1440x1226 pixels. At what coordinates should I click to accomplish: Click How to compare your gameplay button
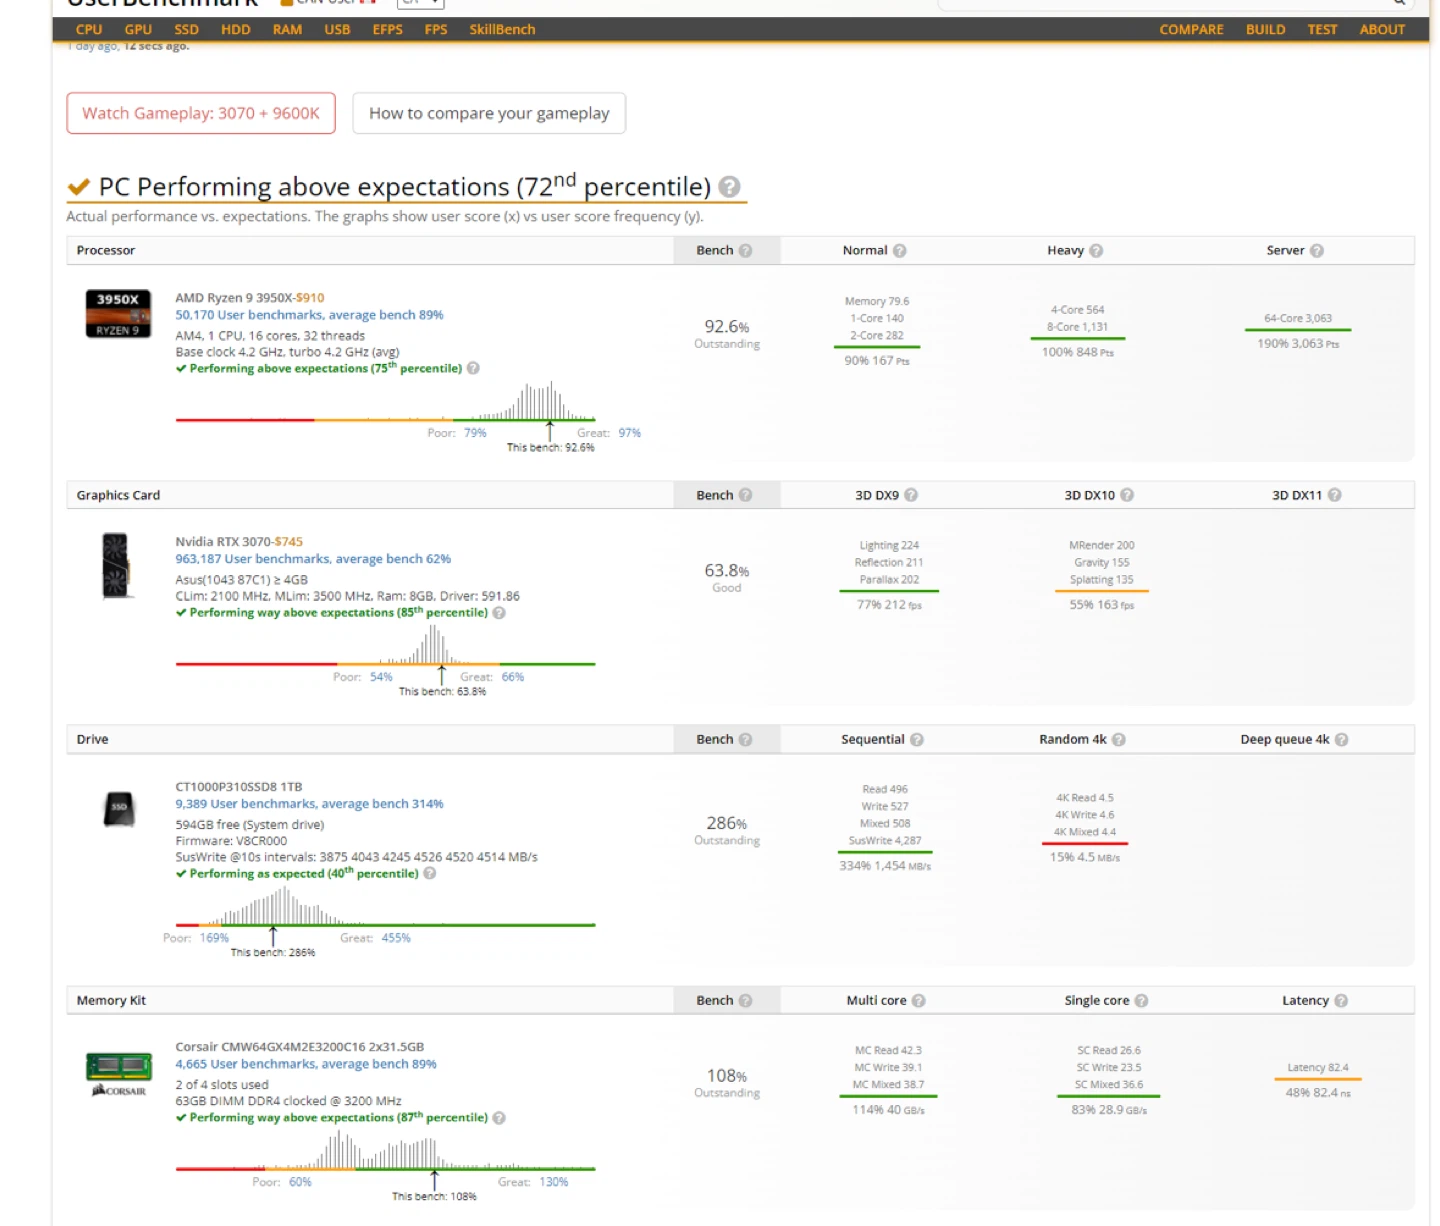point(489,113)
